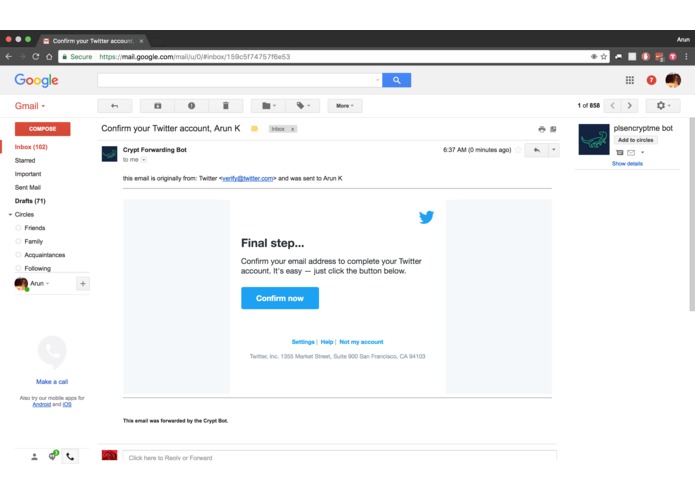Go to the newer conversation arrow
The width and height of the screenshot is (695, 494).
coord(613,106)
